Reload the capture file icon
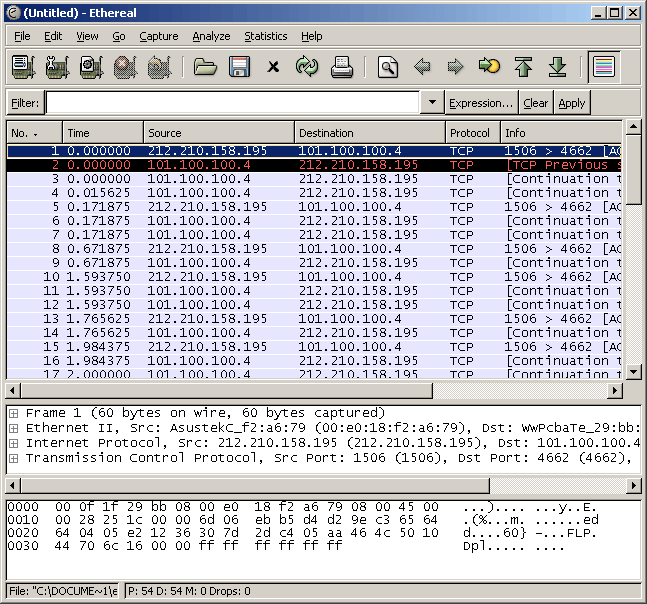 (x=307, y=67)
